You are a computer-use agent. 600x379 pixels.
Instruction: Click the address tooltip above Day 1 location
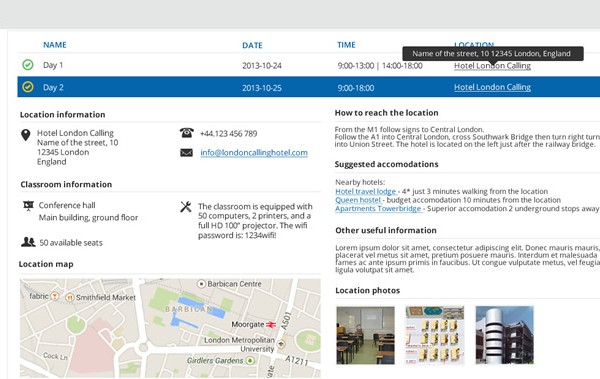pyautogui.click(x=493, y=54)
